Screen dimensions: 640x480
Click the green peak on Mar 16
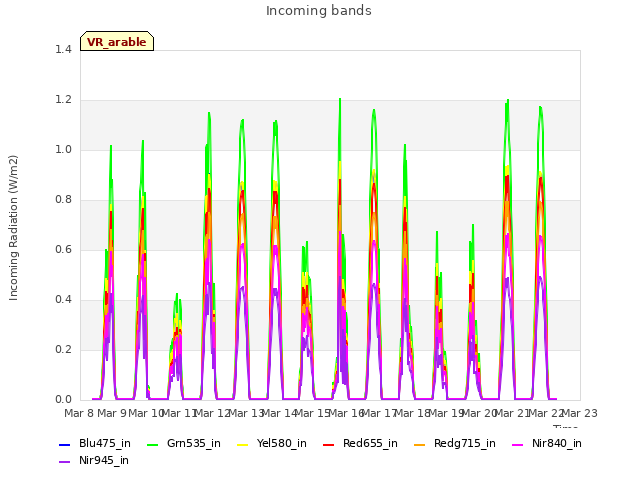340,99
